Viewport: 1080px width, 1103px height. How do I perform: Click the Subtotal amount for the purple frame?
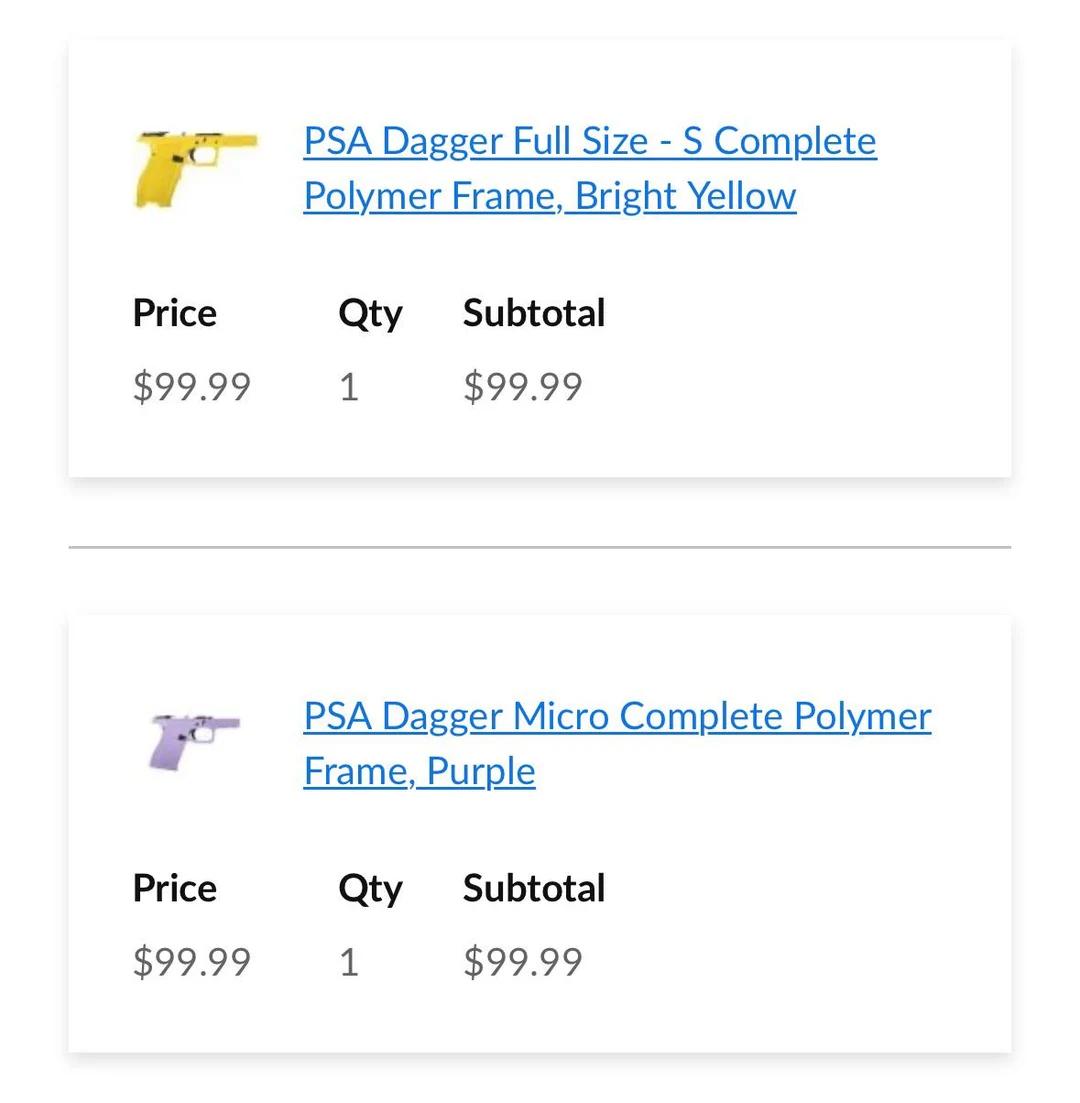(522, 961)
